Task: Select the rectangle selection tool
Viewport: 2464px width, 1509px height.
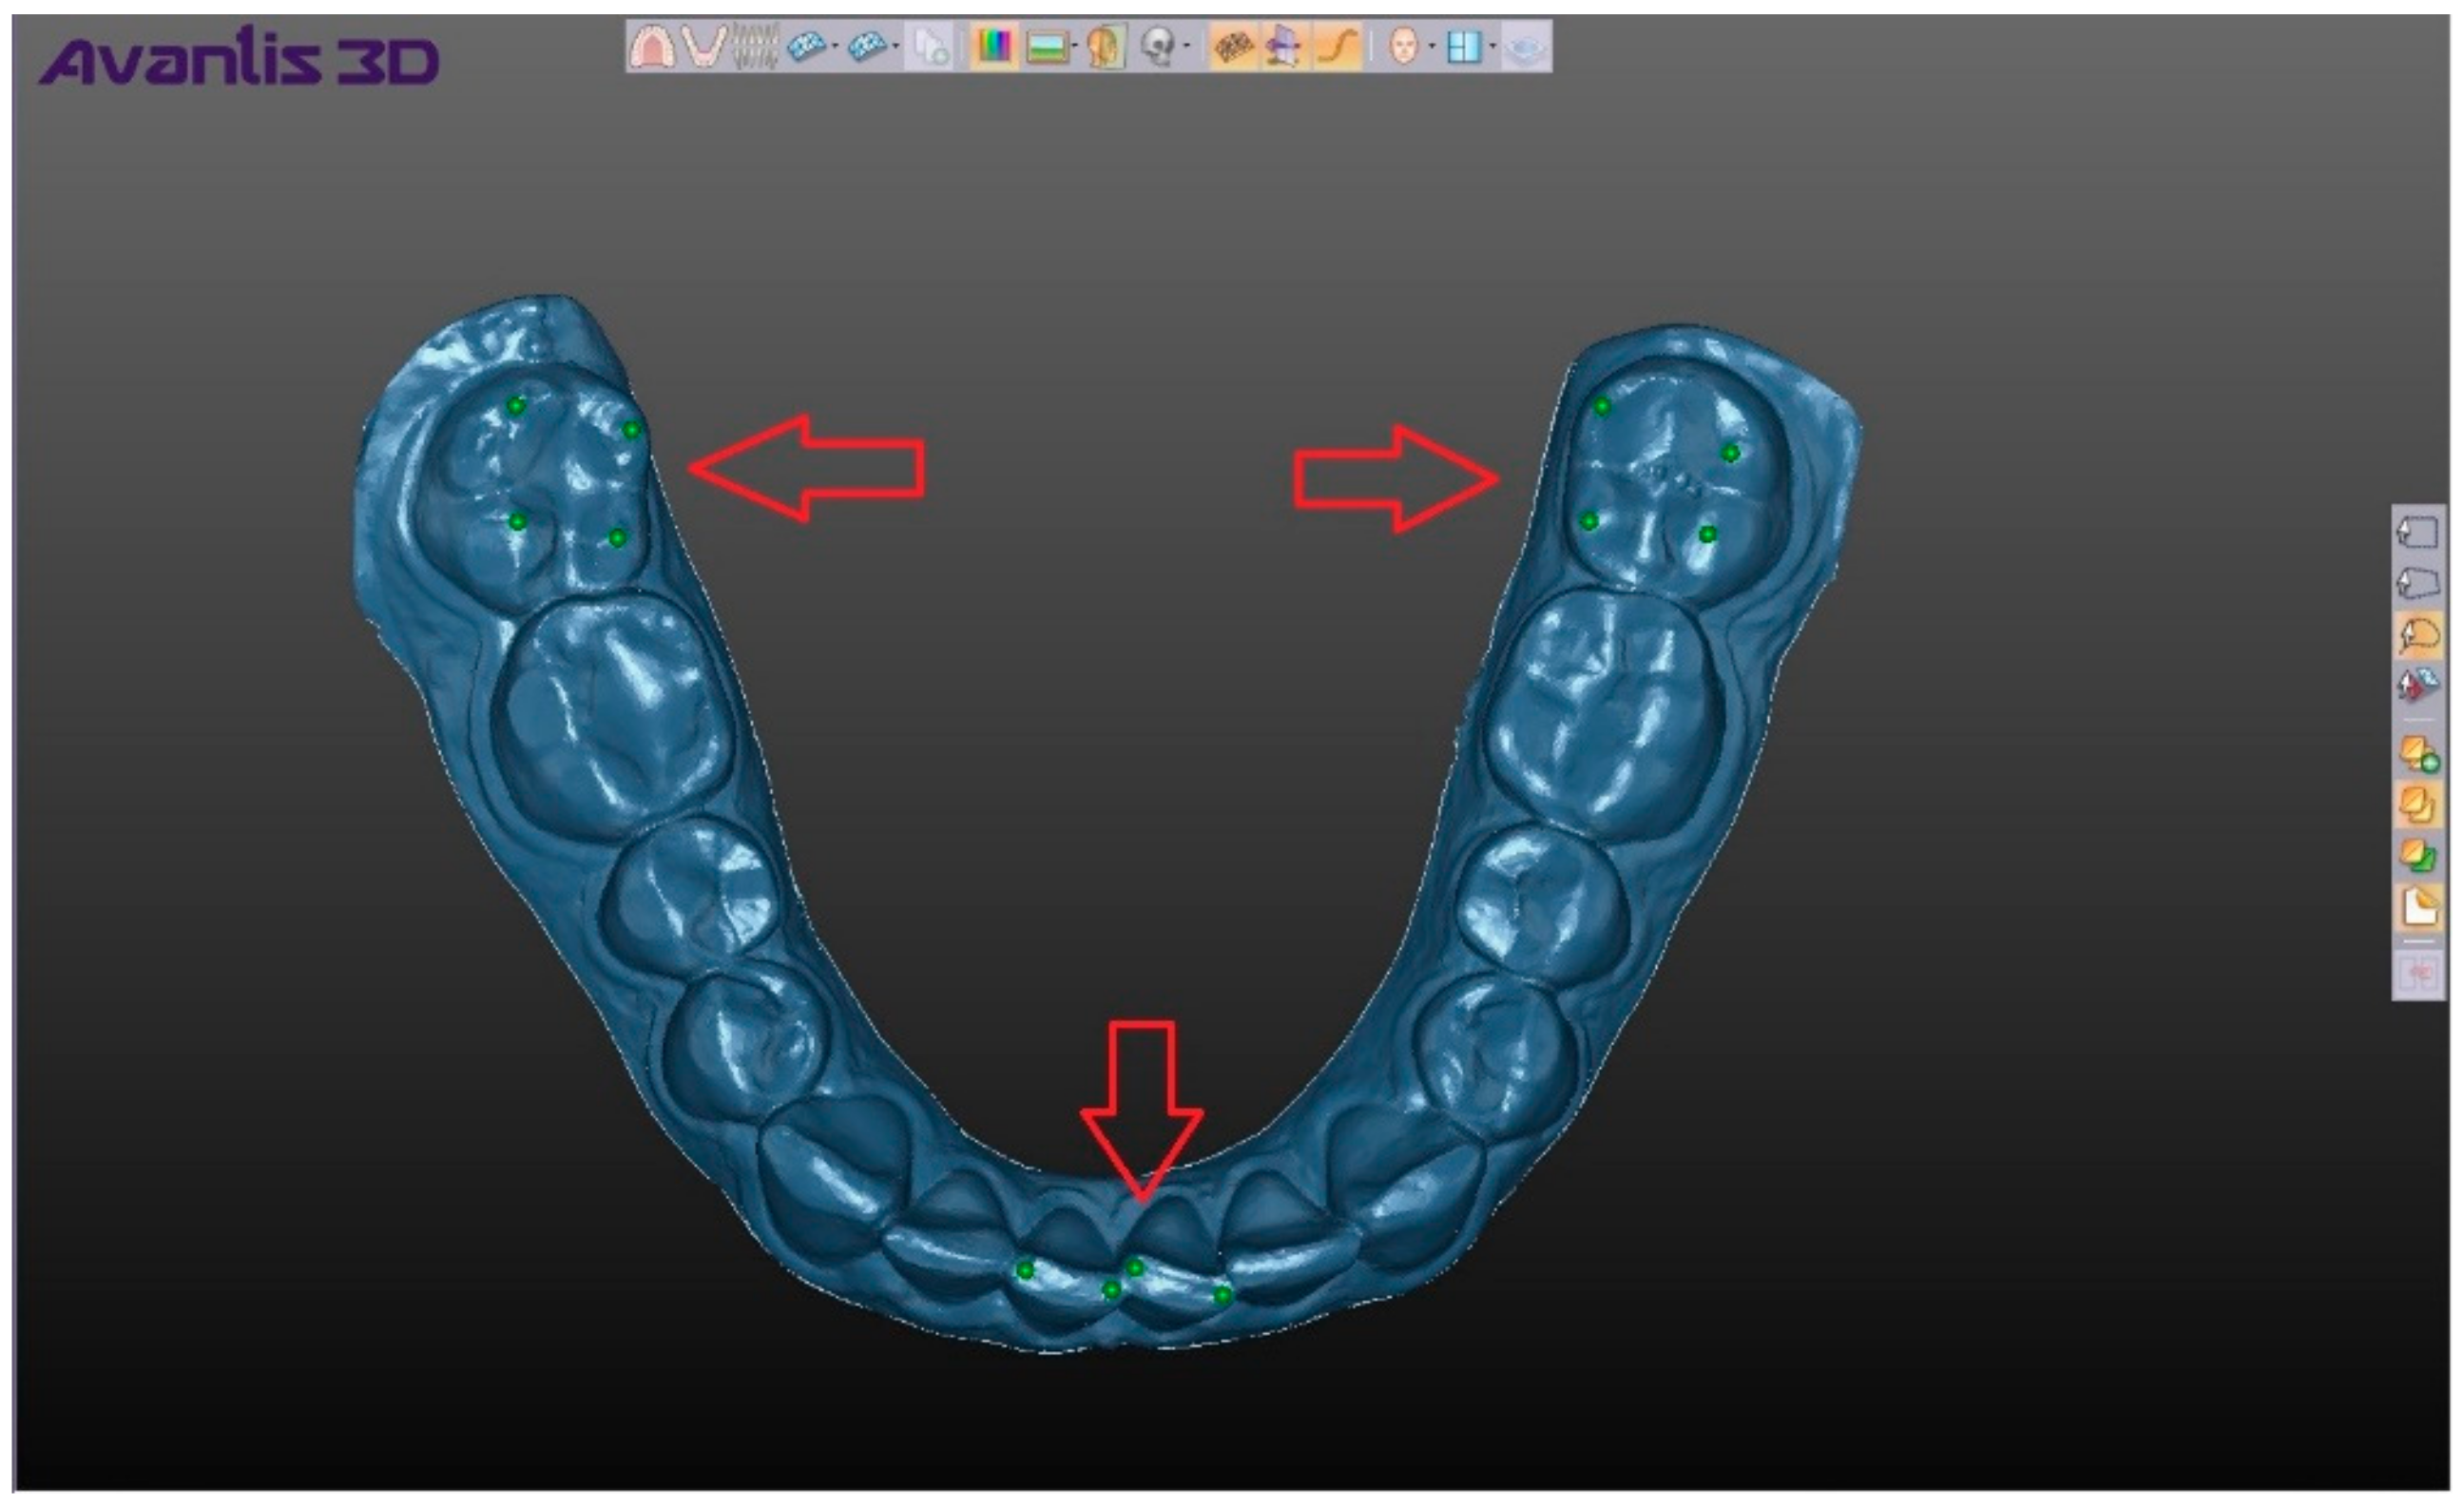Action: coord(2417,532)
